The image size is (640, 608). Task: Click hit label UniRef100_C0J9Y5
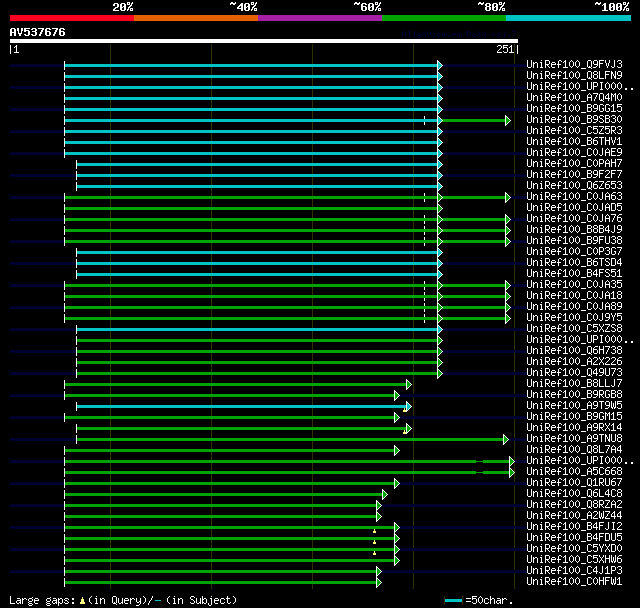point(574,318)
